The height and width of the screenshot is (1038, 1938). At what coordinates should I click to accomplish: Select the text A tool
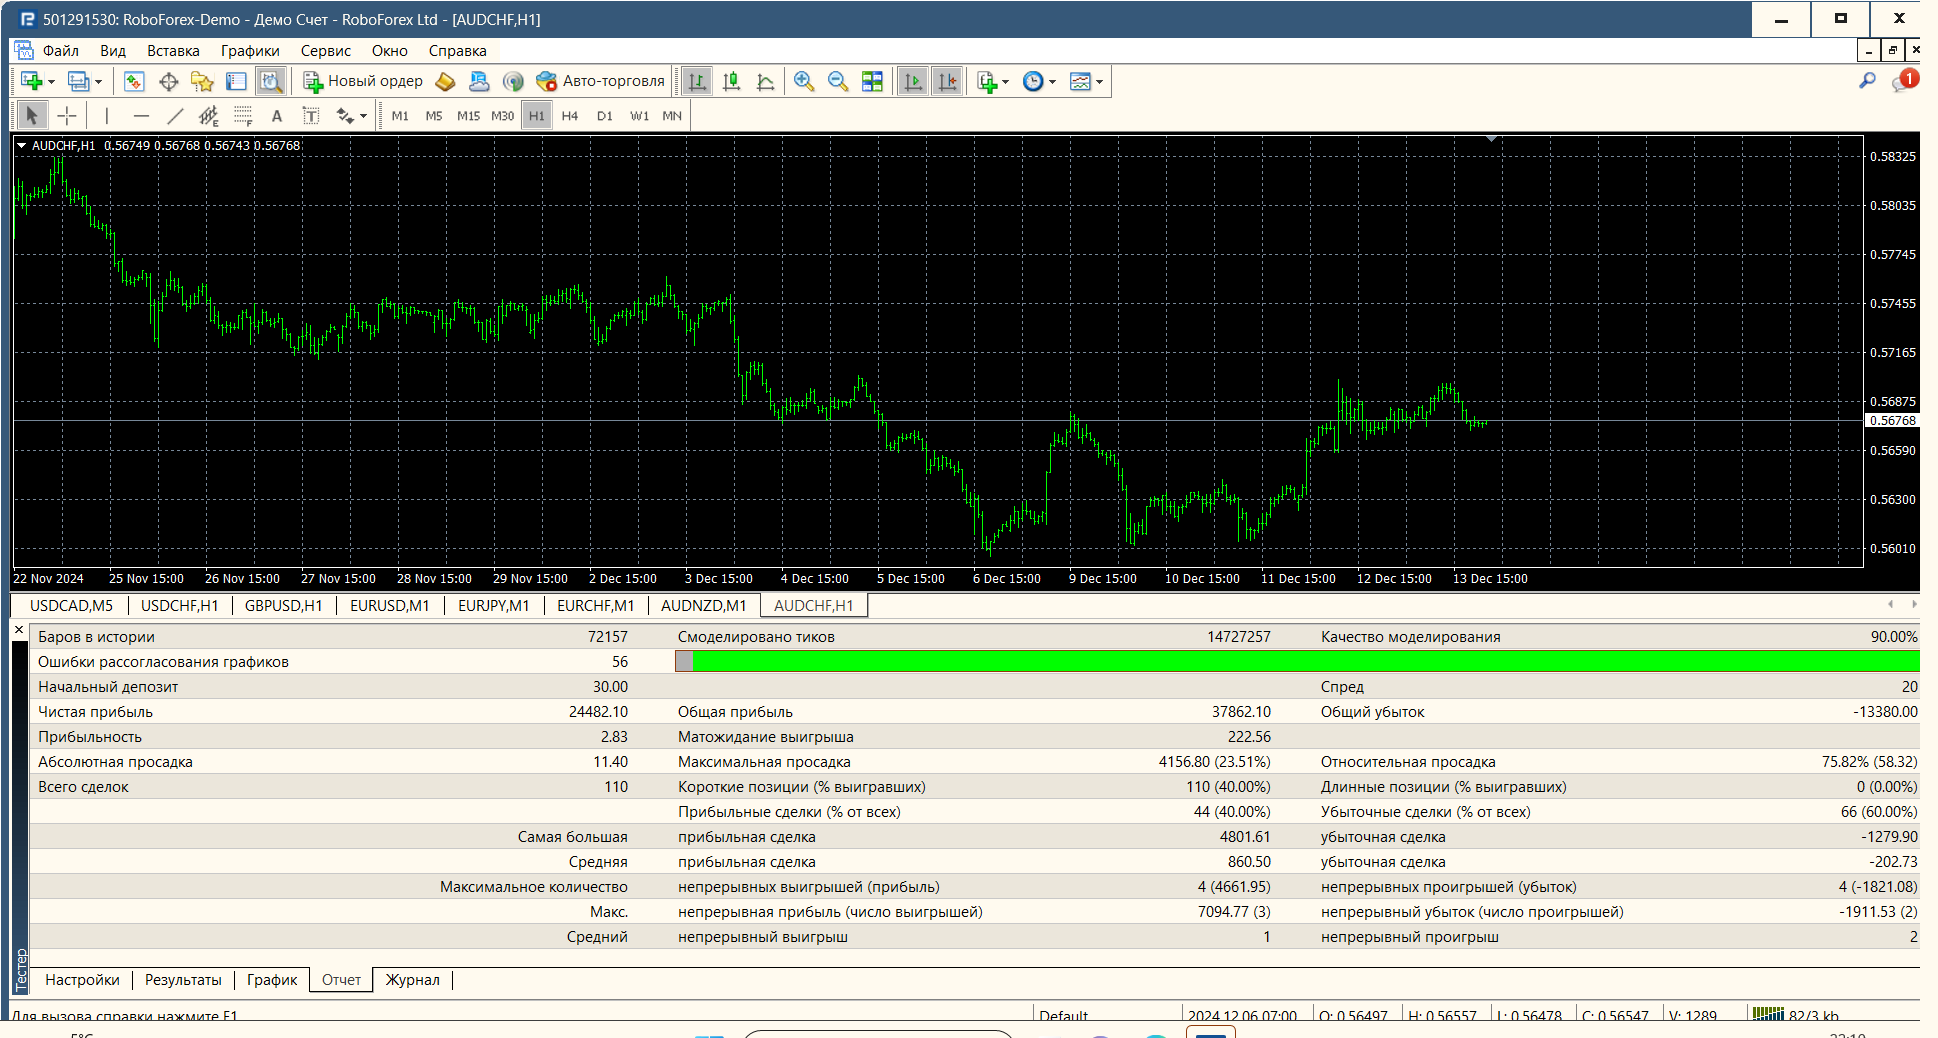pos(277,116)
